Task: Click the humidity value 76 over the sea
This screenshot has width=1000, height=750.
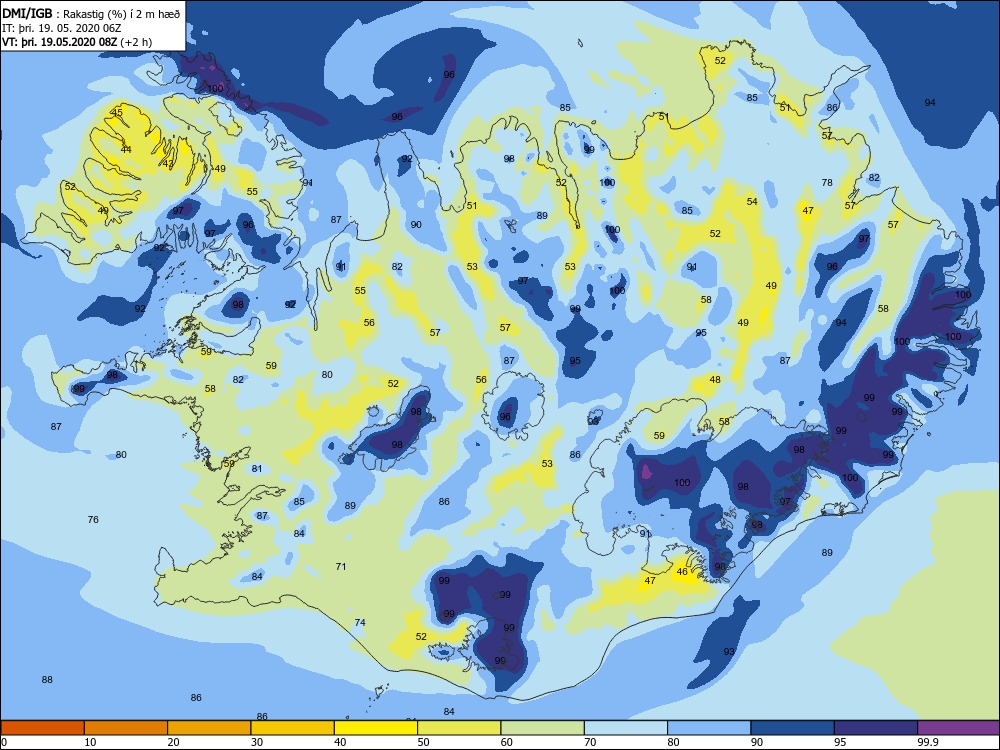Action: tap(93, 520)
